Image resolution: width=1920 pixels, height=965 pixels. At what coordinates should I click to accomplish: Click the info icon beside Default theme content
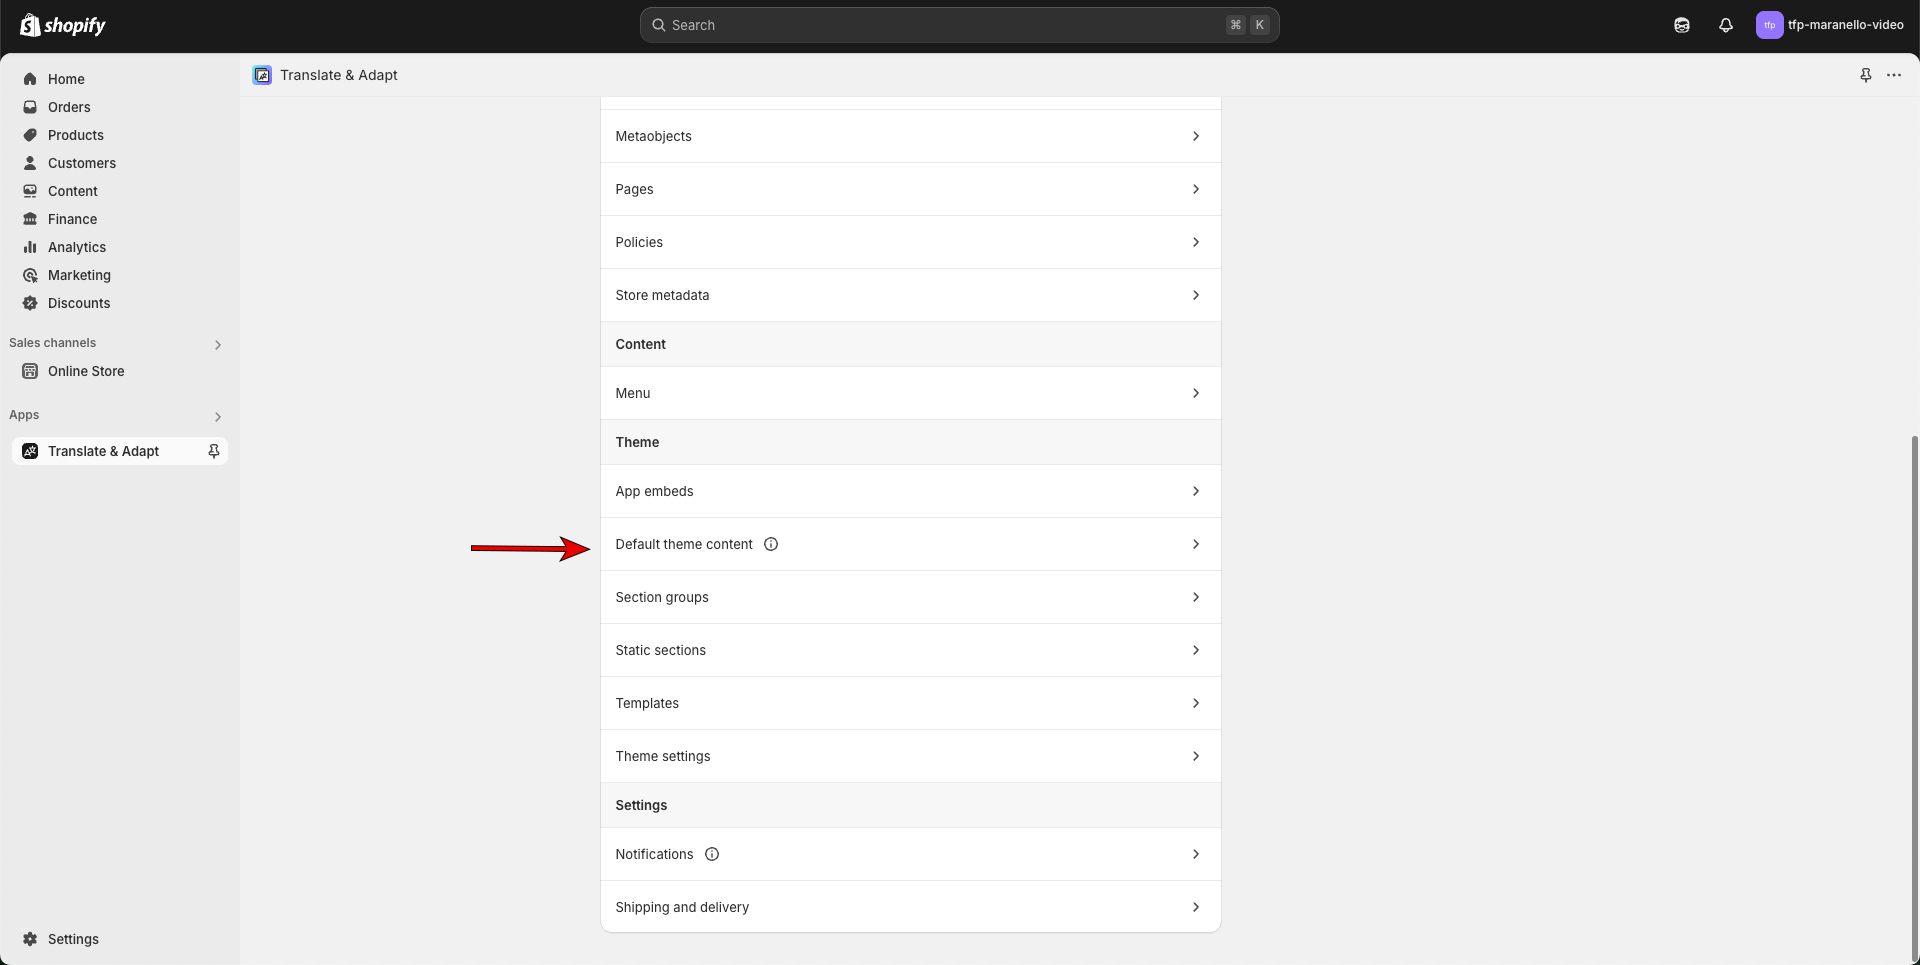770,544
